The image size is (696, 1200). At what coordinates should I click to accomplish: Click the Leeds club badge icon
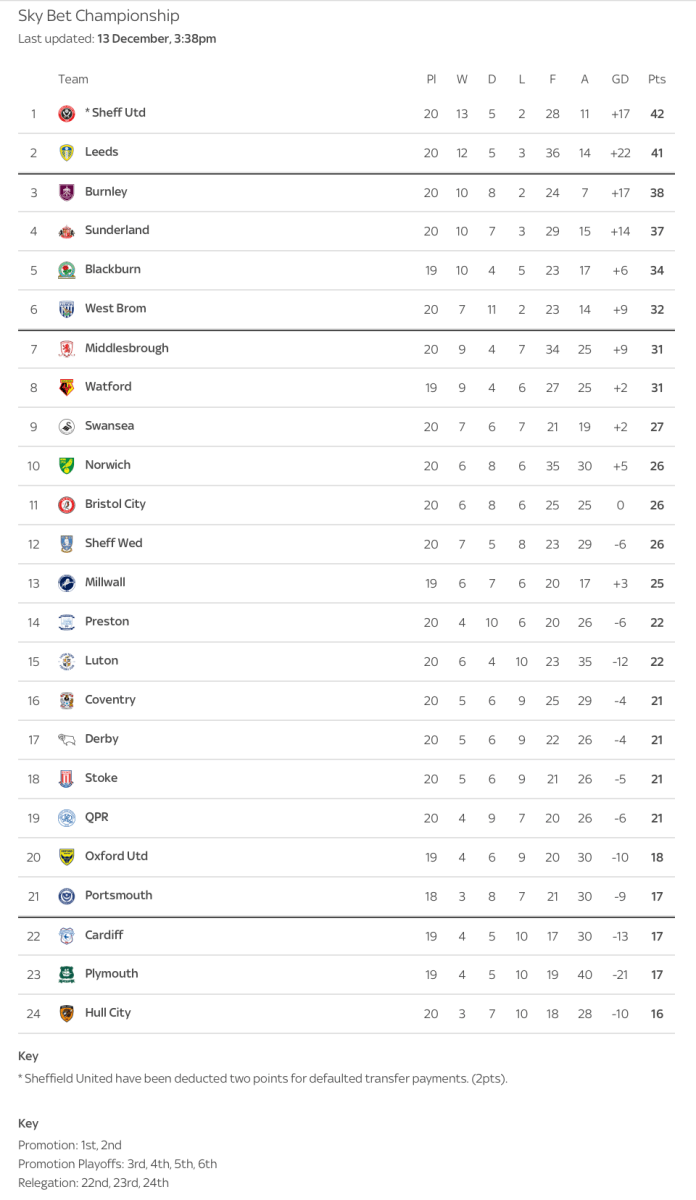pyautogui.click(x=67, y=153)
